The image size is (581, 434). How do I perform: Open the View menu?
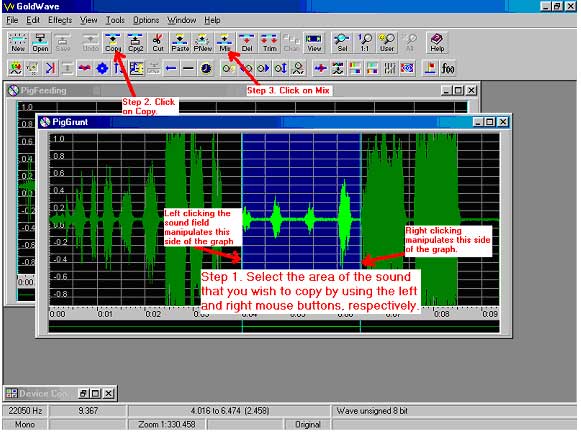(89, 20)
